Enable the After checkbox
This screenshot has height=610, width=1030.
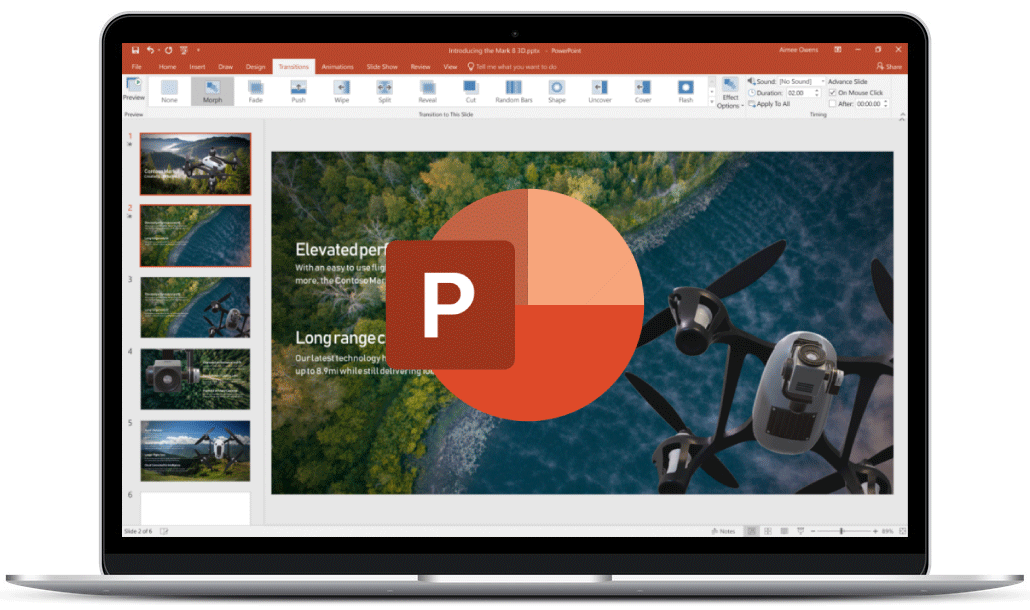tap(832, 104)
